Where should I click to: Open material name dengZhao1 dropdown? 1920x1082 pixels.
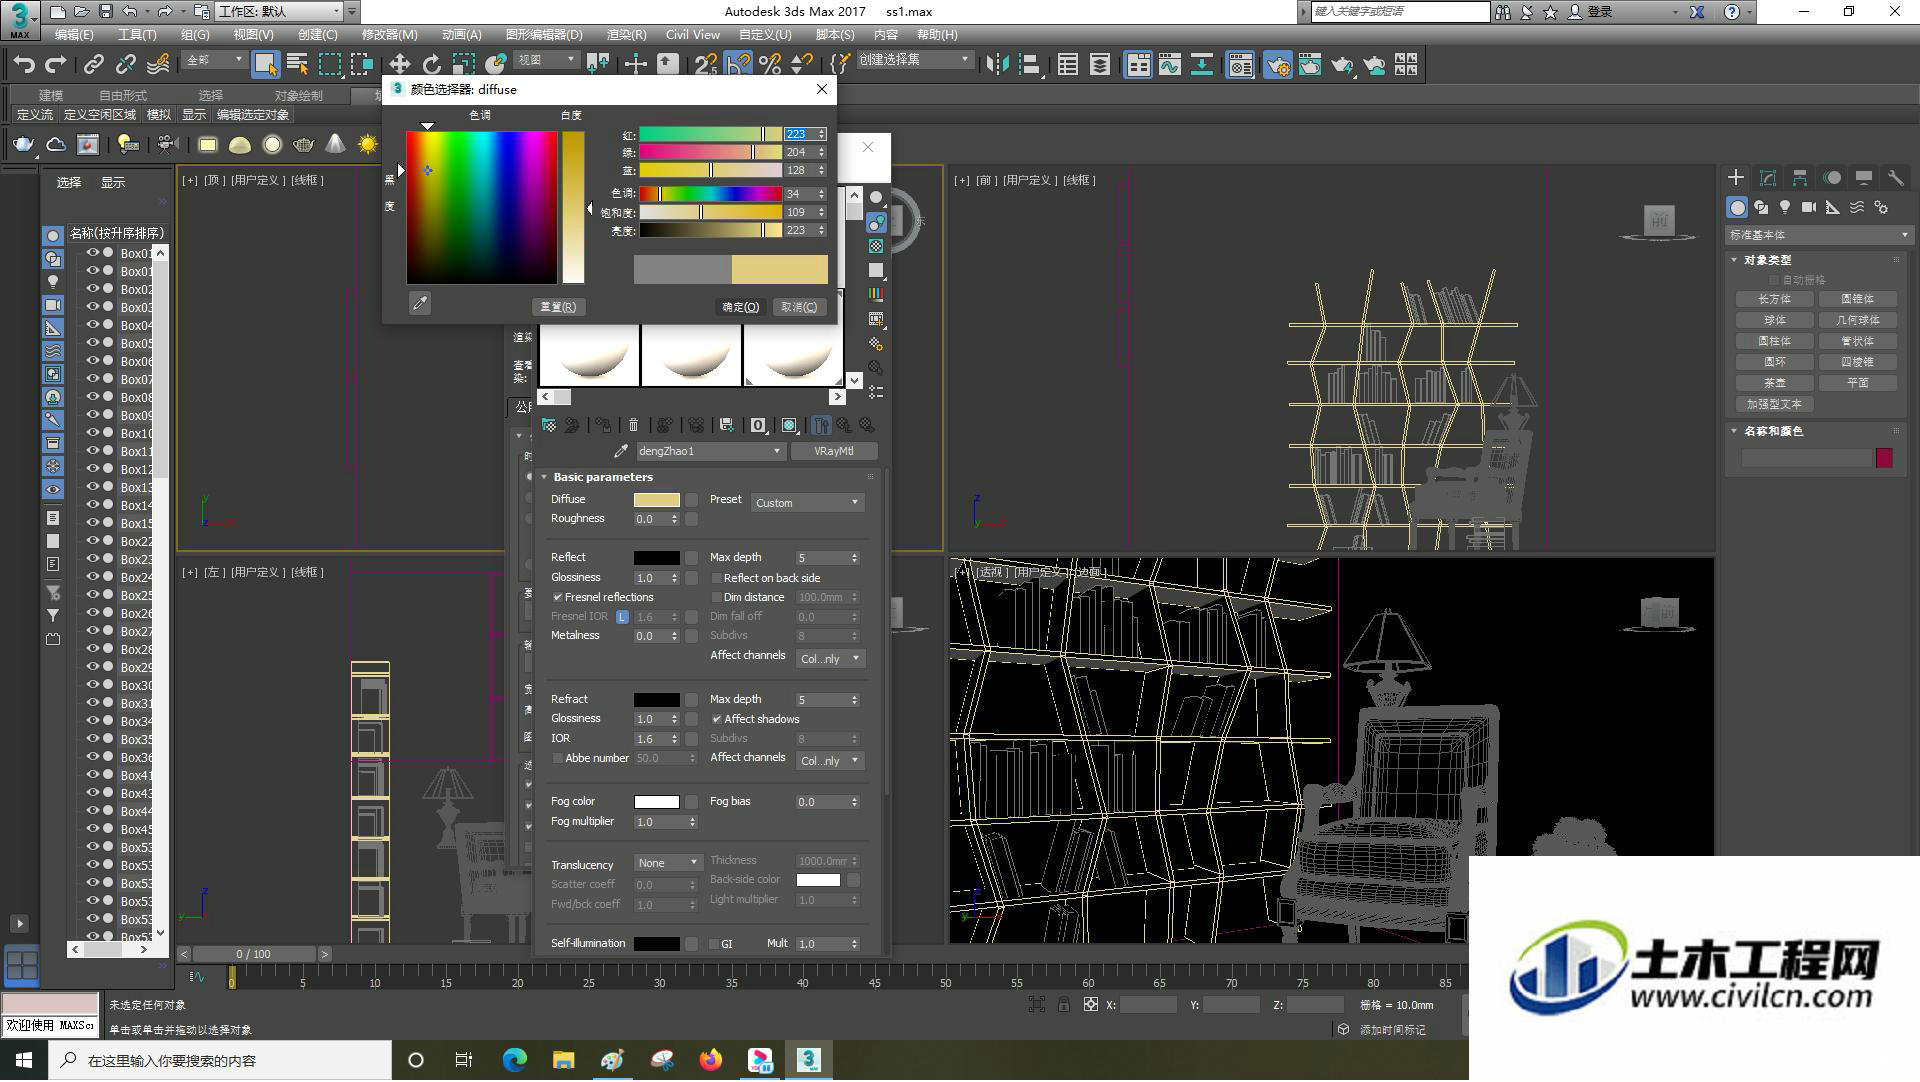(709, 451)
